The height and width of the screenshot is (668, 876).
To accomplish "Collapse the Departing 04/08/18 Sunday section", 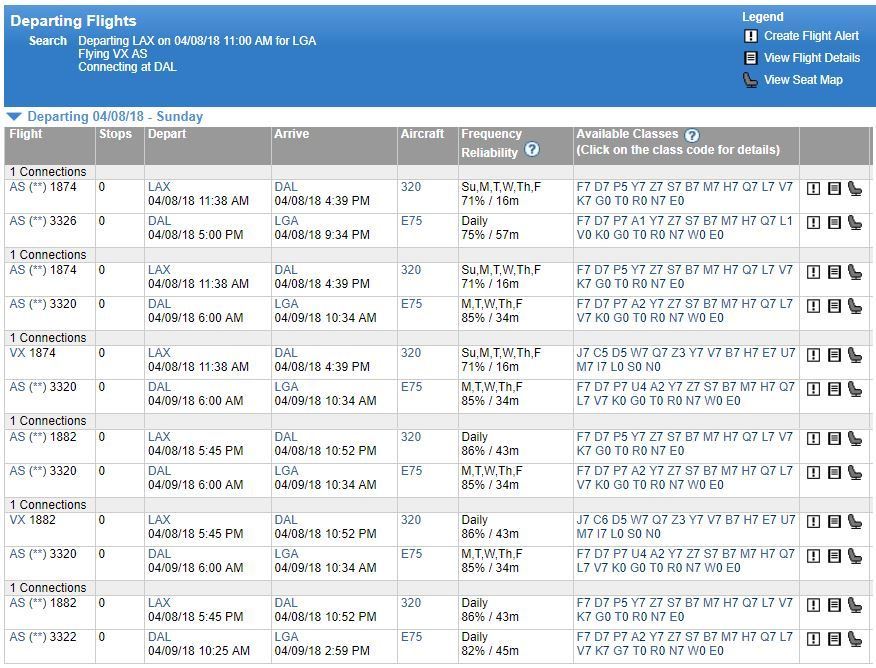I will [x=14, y=117].
